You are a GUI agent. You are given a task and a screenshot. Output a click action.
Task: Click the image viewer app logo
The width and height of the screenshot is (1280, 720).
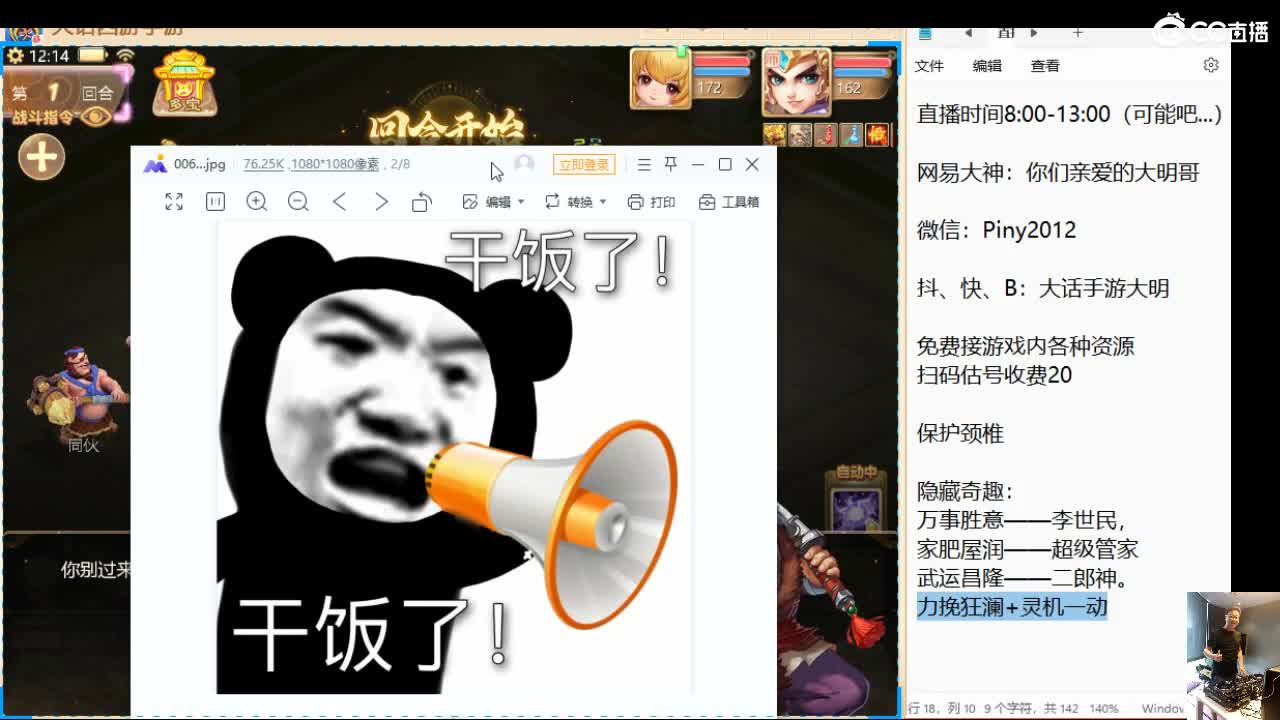155,165
